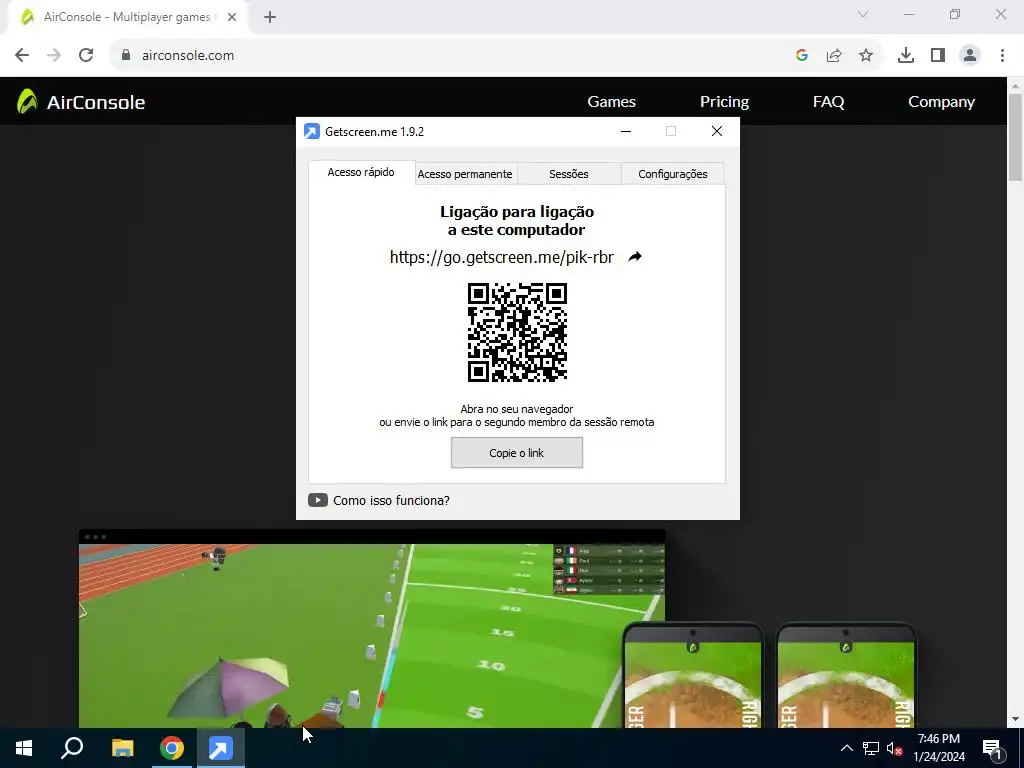
Task: Click the taskbar clock showing 7:46 PM
Action: click(x=938, y=748)
